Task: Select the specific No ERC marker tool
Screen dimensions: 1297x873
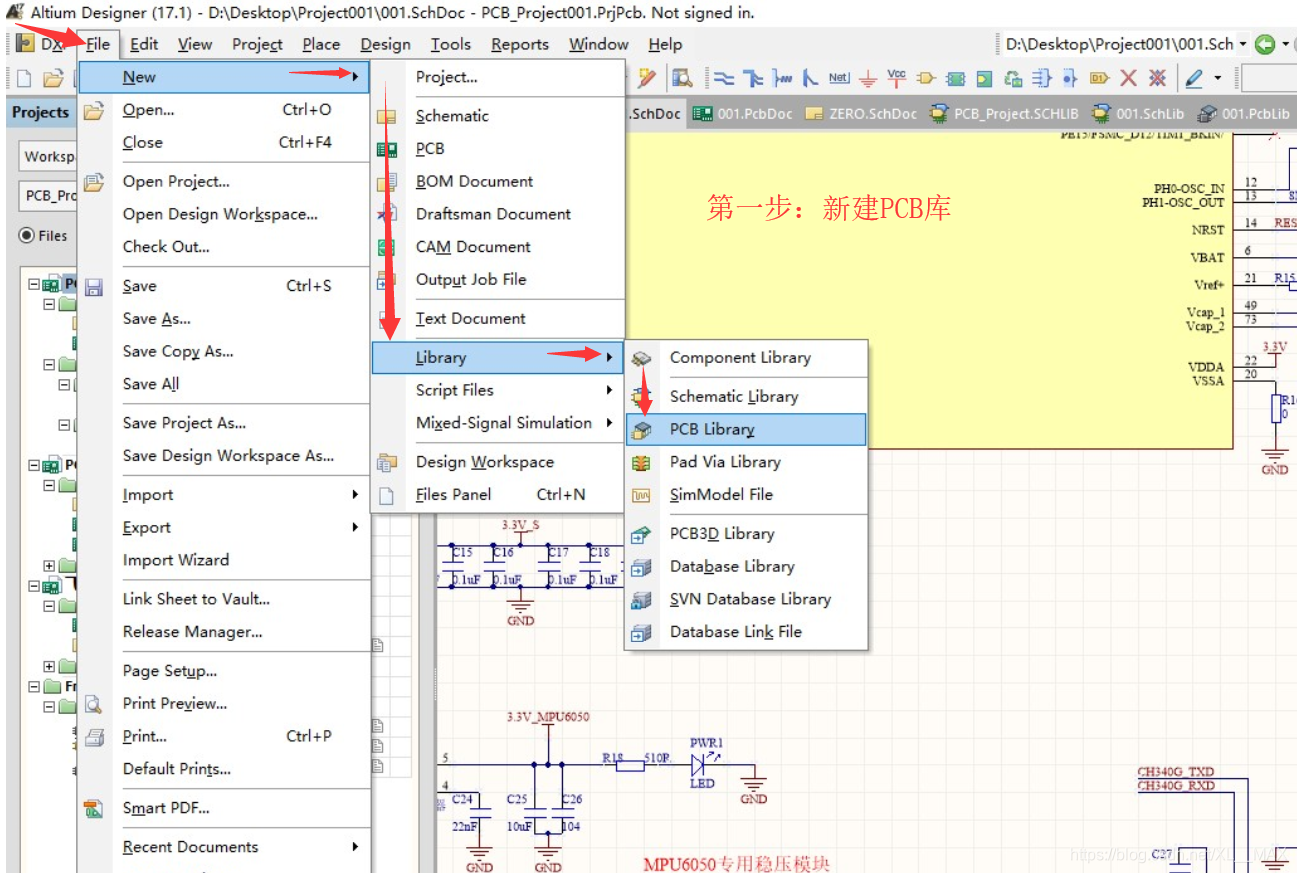Action: 1157,78
